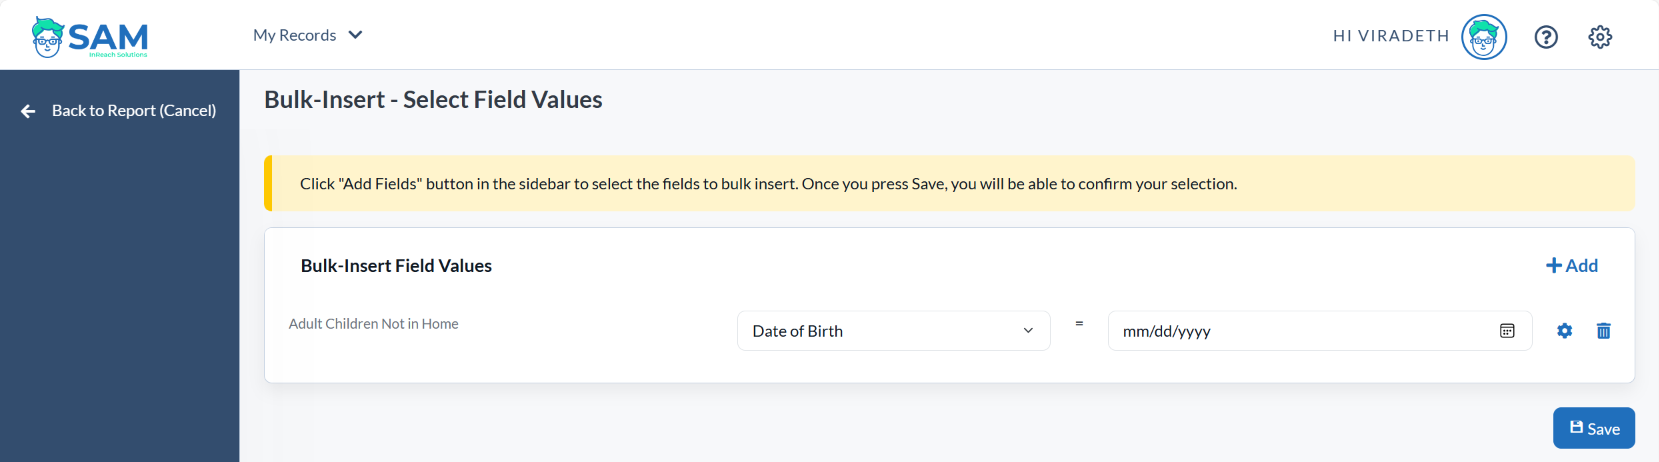The image size is (1659, 462).
Task: Click the Save button
Action: [x=1594, y=428]
